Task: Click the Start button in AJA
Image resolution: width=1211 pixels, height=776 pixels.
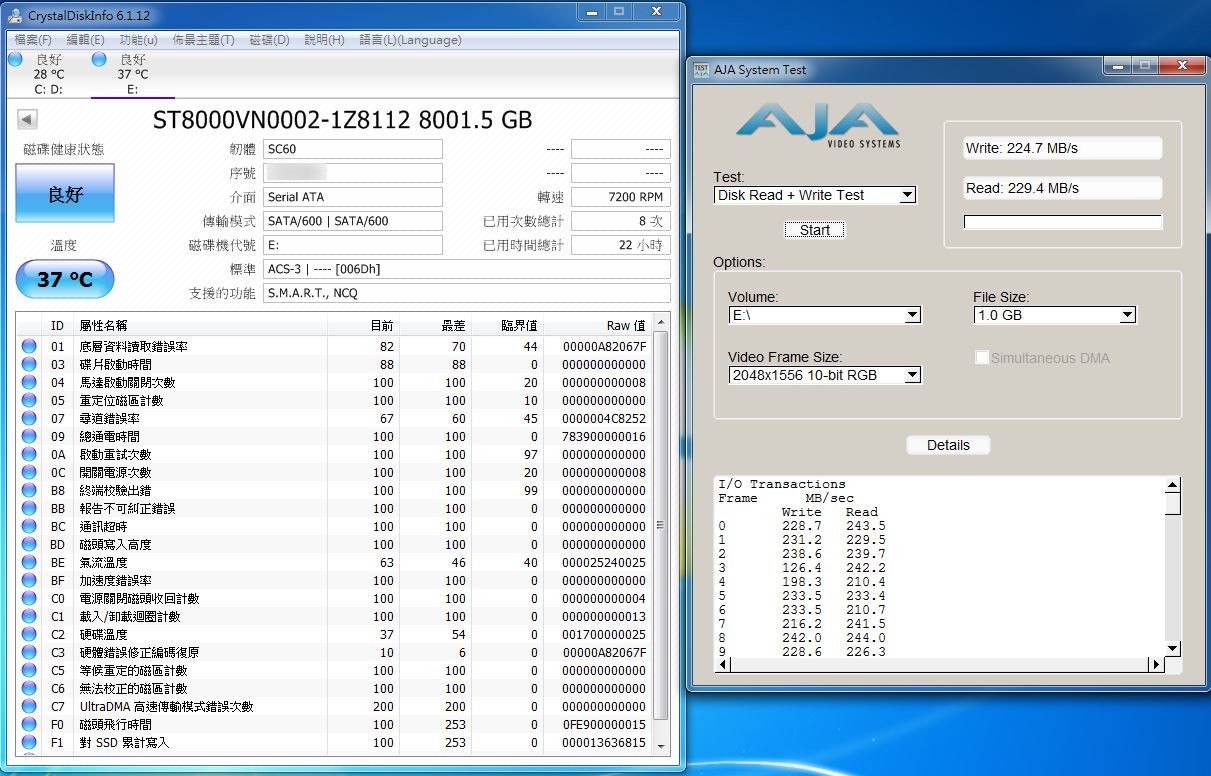Action: coord(815,230)
